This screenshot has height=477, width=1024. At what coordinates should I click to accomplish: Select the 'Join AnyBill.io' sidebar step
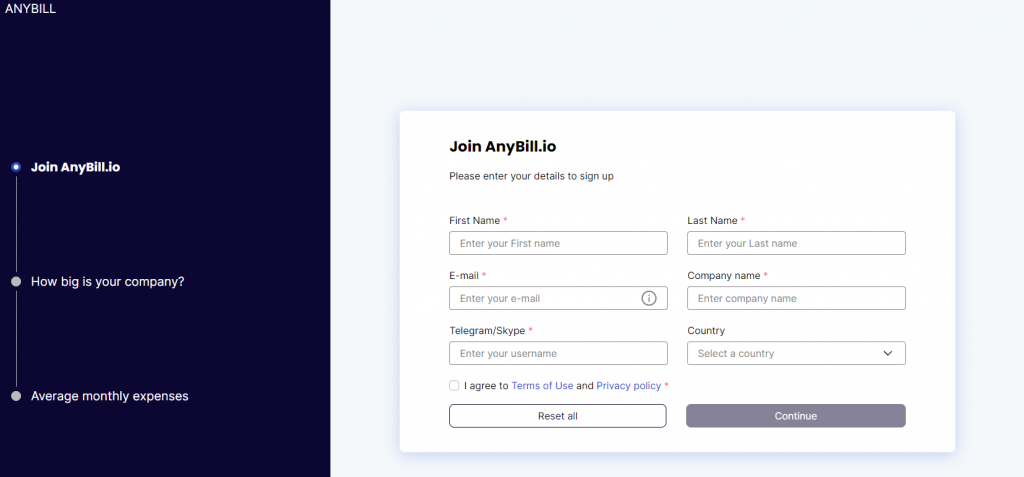tap(76, 167)
